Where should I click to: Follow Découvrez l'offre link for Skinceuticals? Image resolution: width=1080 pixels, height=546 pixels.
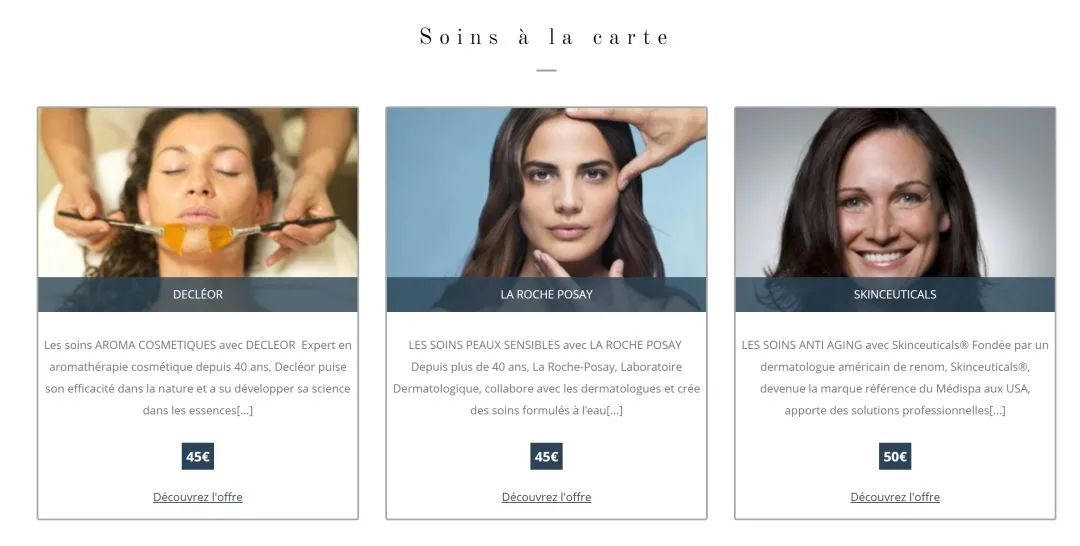(x=895, y=497)
